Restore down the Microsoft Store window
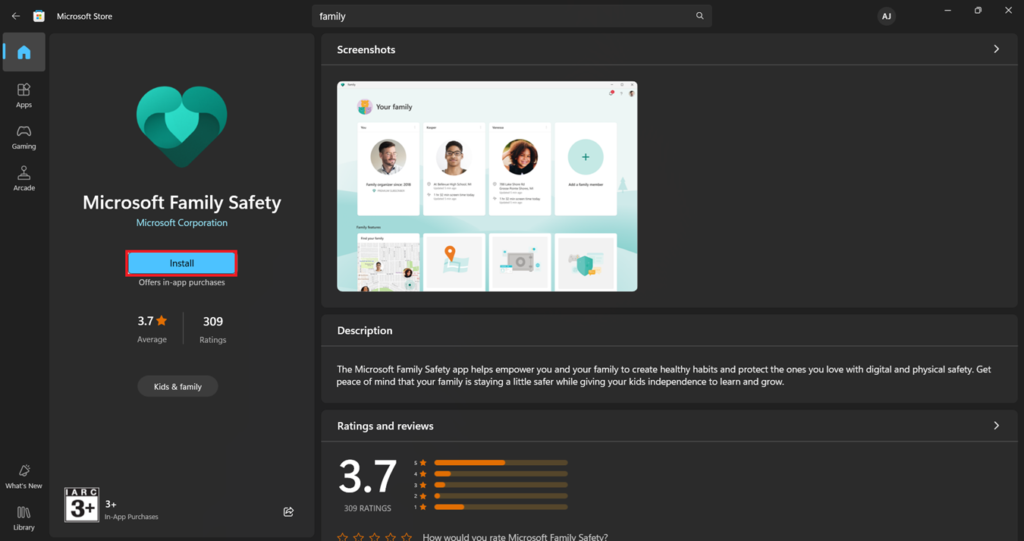Viewport: 1024px width, 541px height. click(x=978, y=10)
